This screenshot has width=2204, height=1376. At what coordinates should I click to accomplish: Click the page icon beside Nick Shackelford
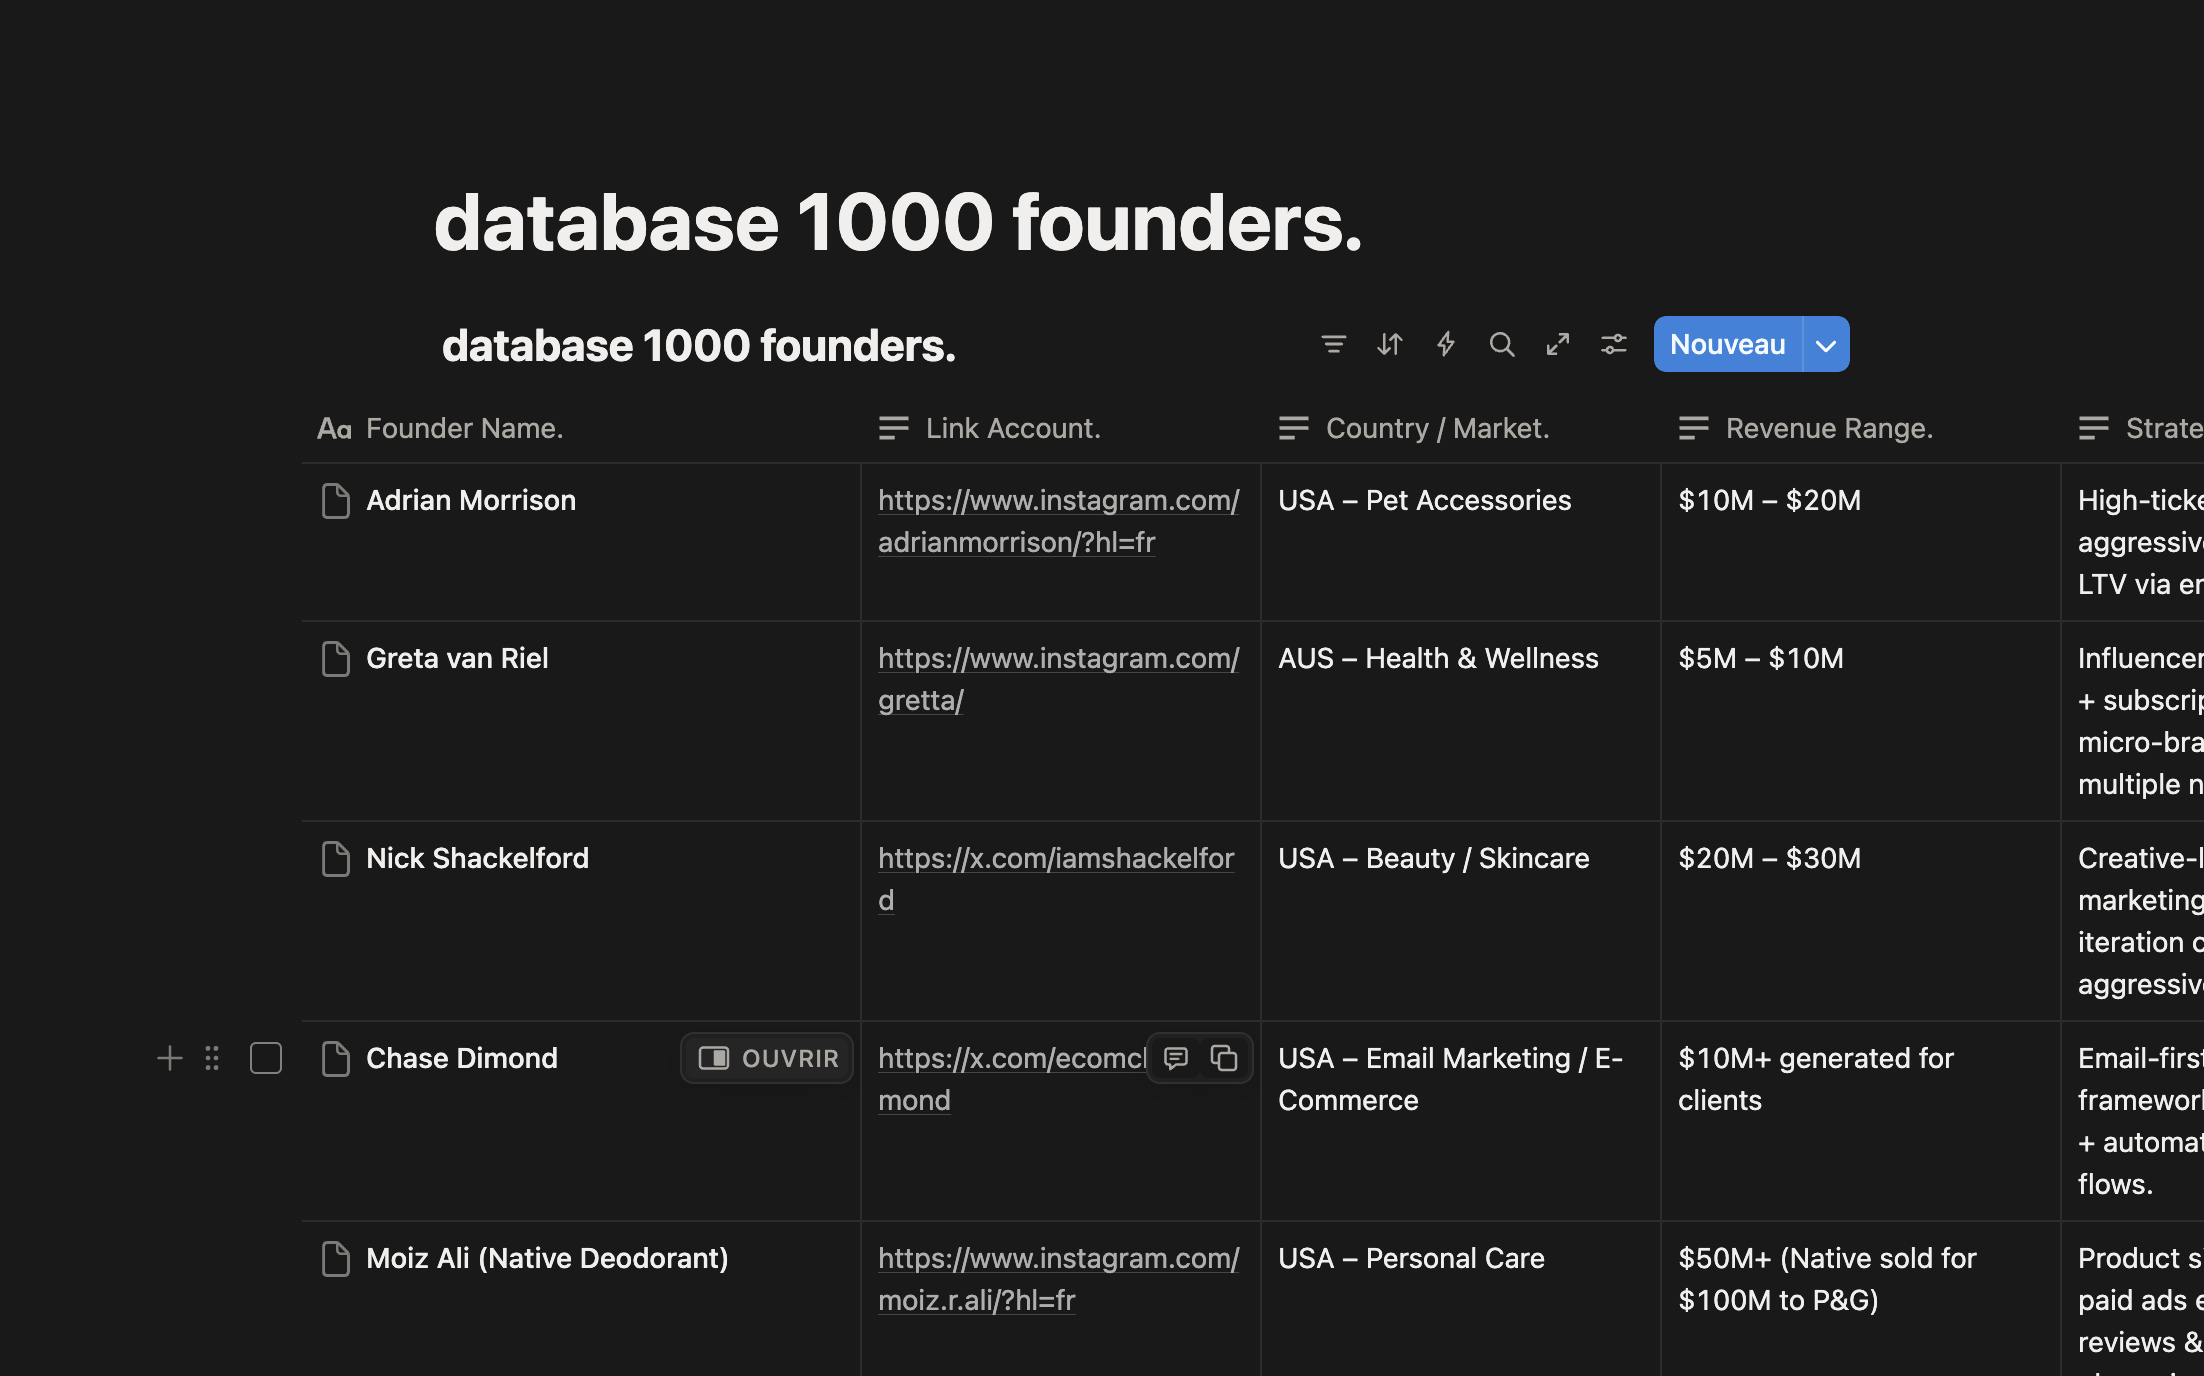coord(335,859)
